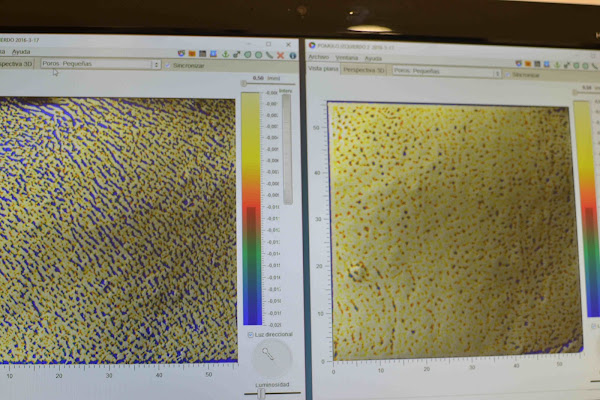Open the Ayuda menu in left window

21,52
